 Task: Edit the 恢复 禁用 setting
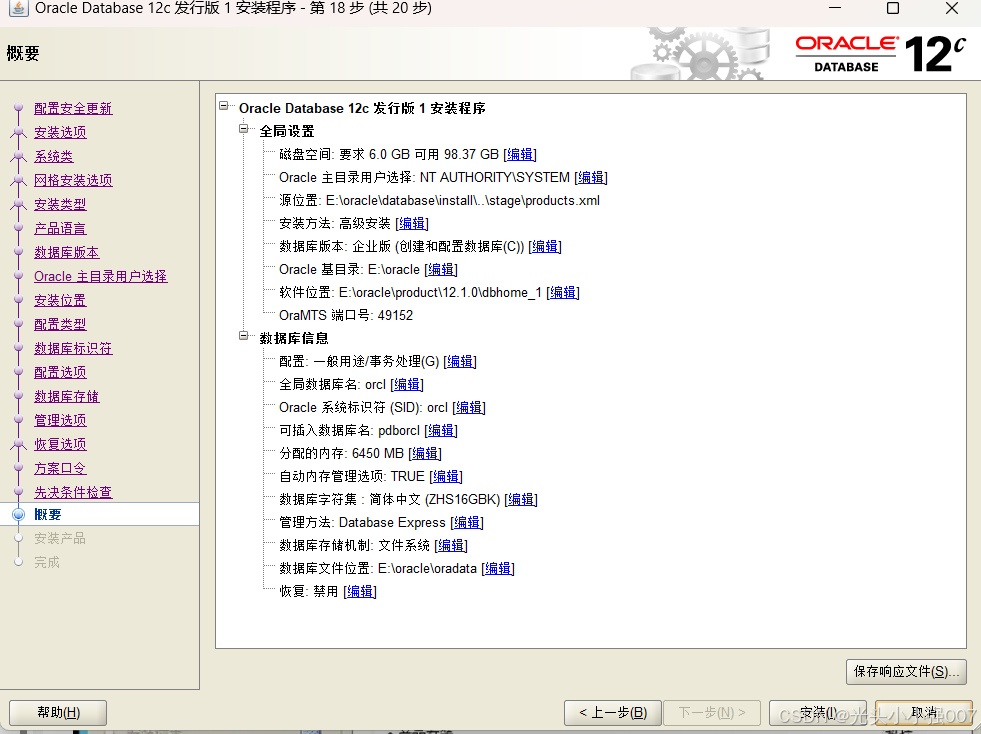pyautogui.click(x=360, y=592)
